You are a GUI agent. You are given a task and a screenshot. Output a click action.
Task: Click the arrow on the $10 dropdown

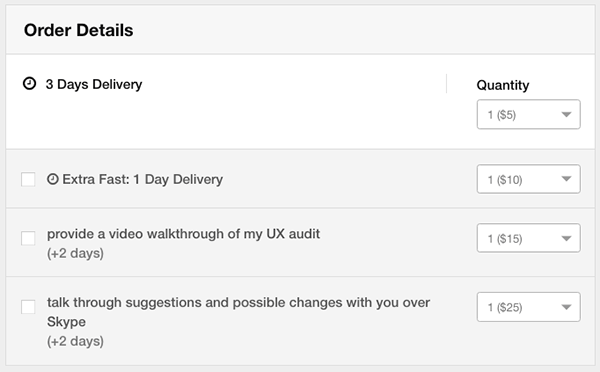(566, 179)
